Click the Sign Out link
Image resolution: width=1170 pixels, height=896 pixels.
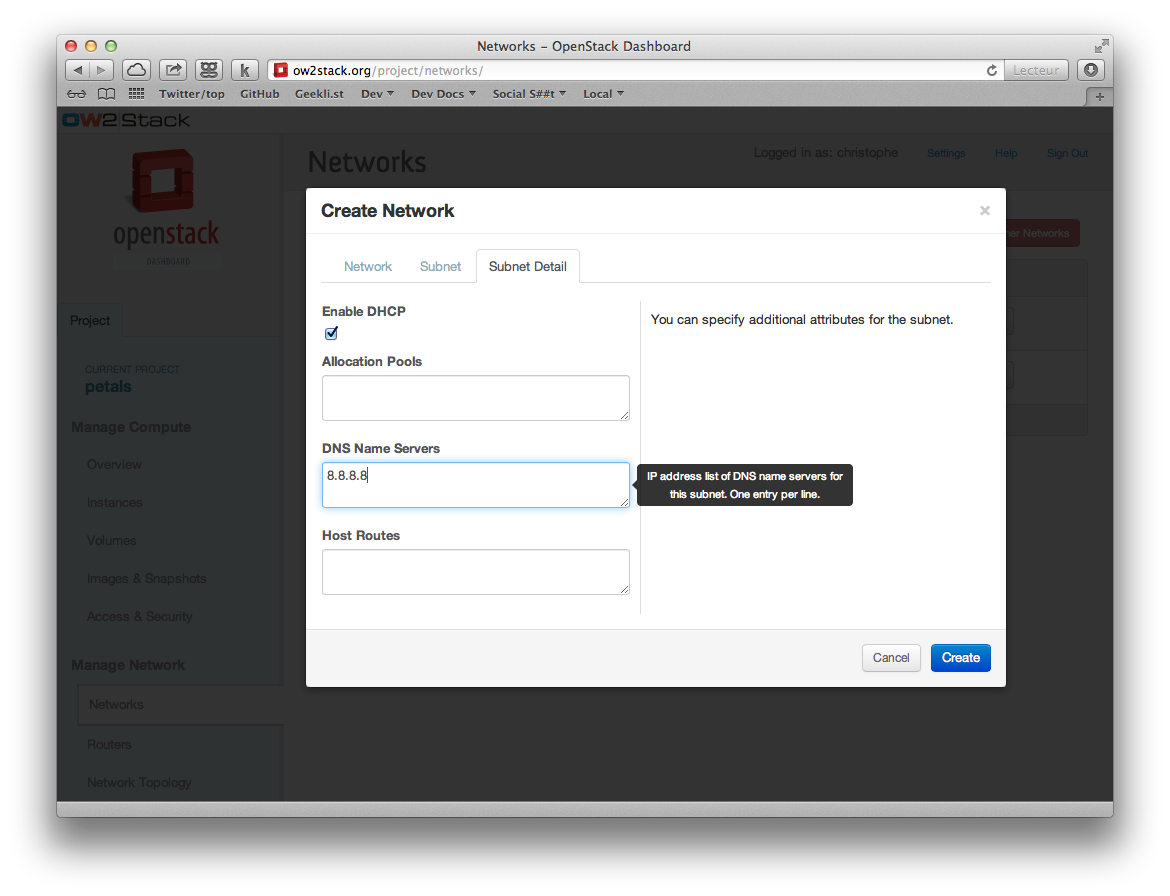point(1067,153)
